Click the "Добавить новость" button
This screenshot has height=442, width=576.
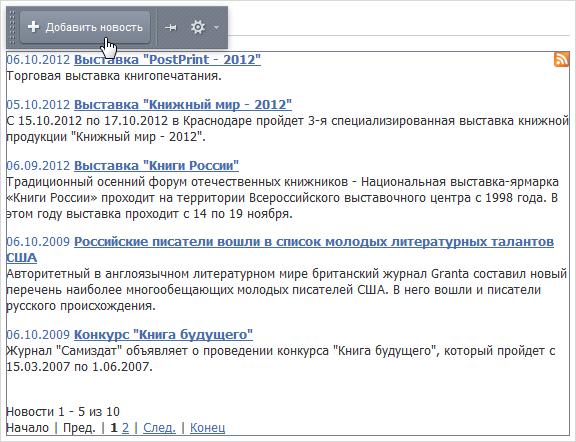[x=85, y=27]
